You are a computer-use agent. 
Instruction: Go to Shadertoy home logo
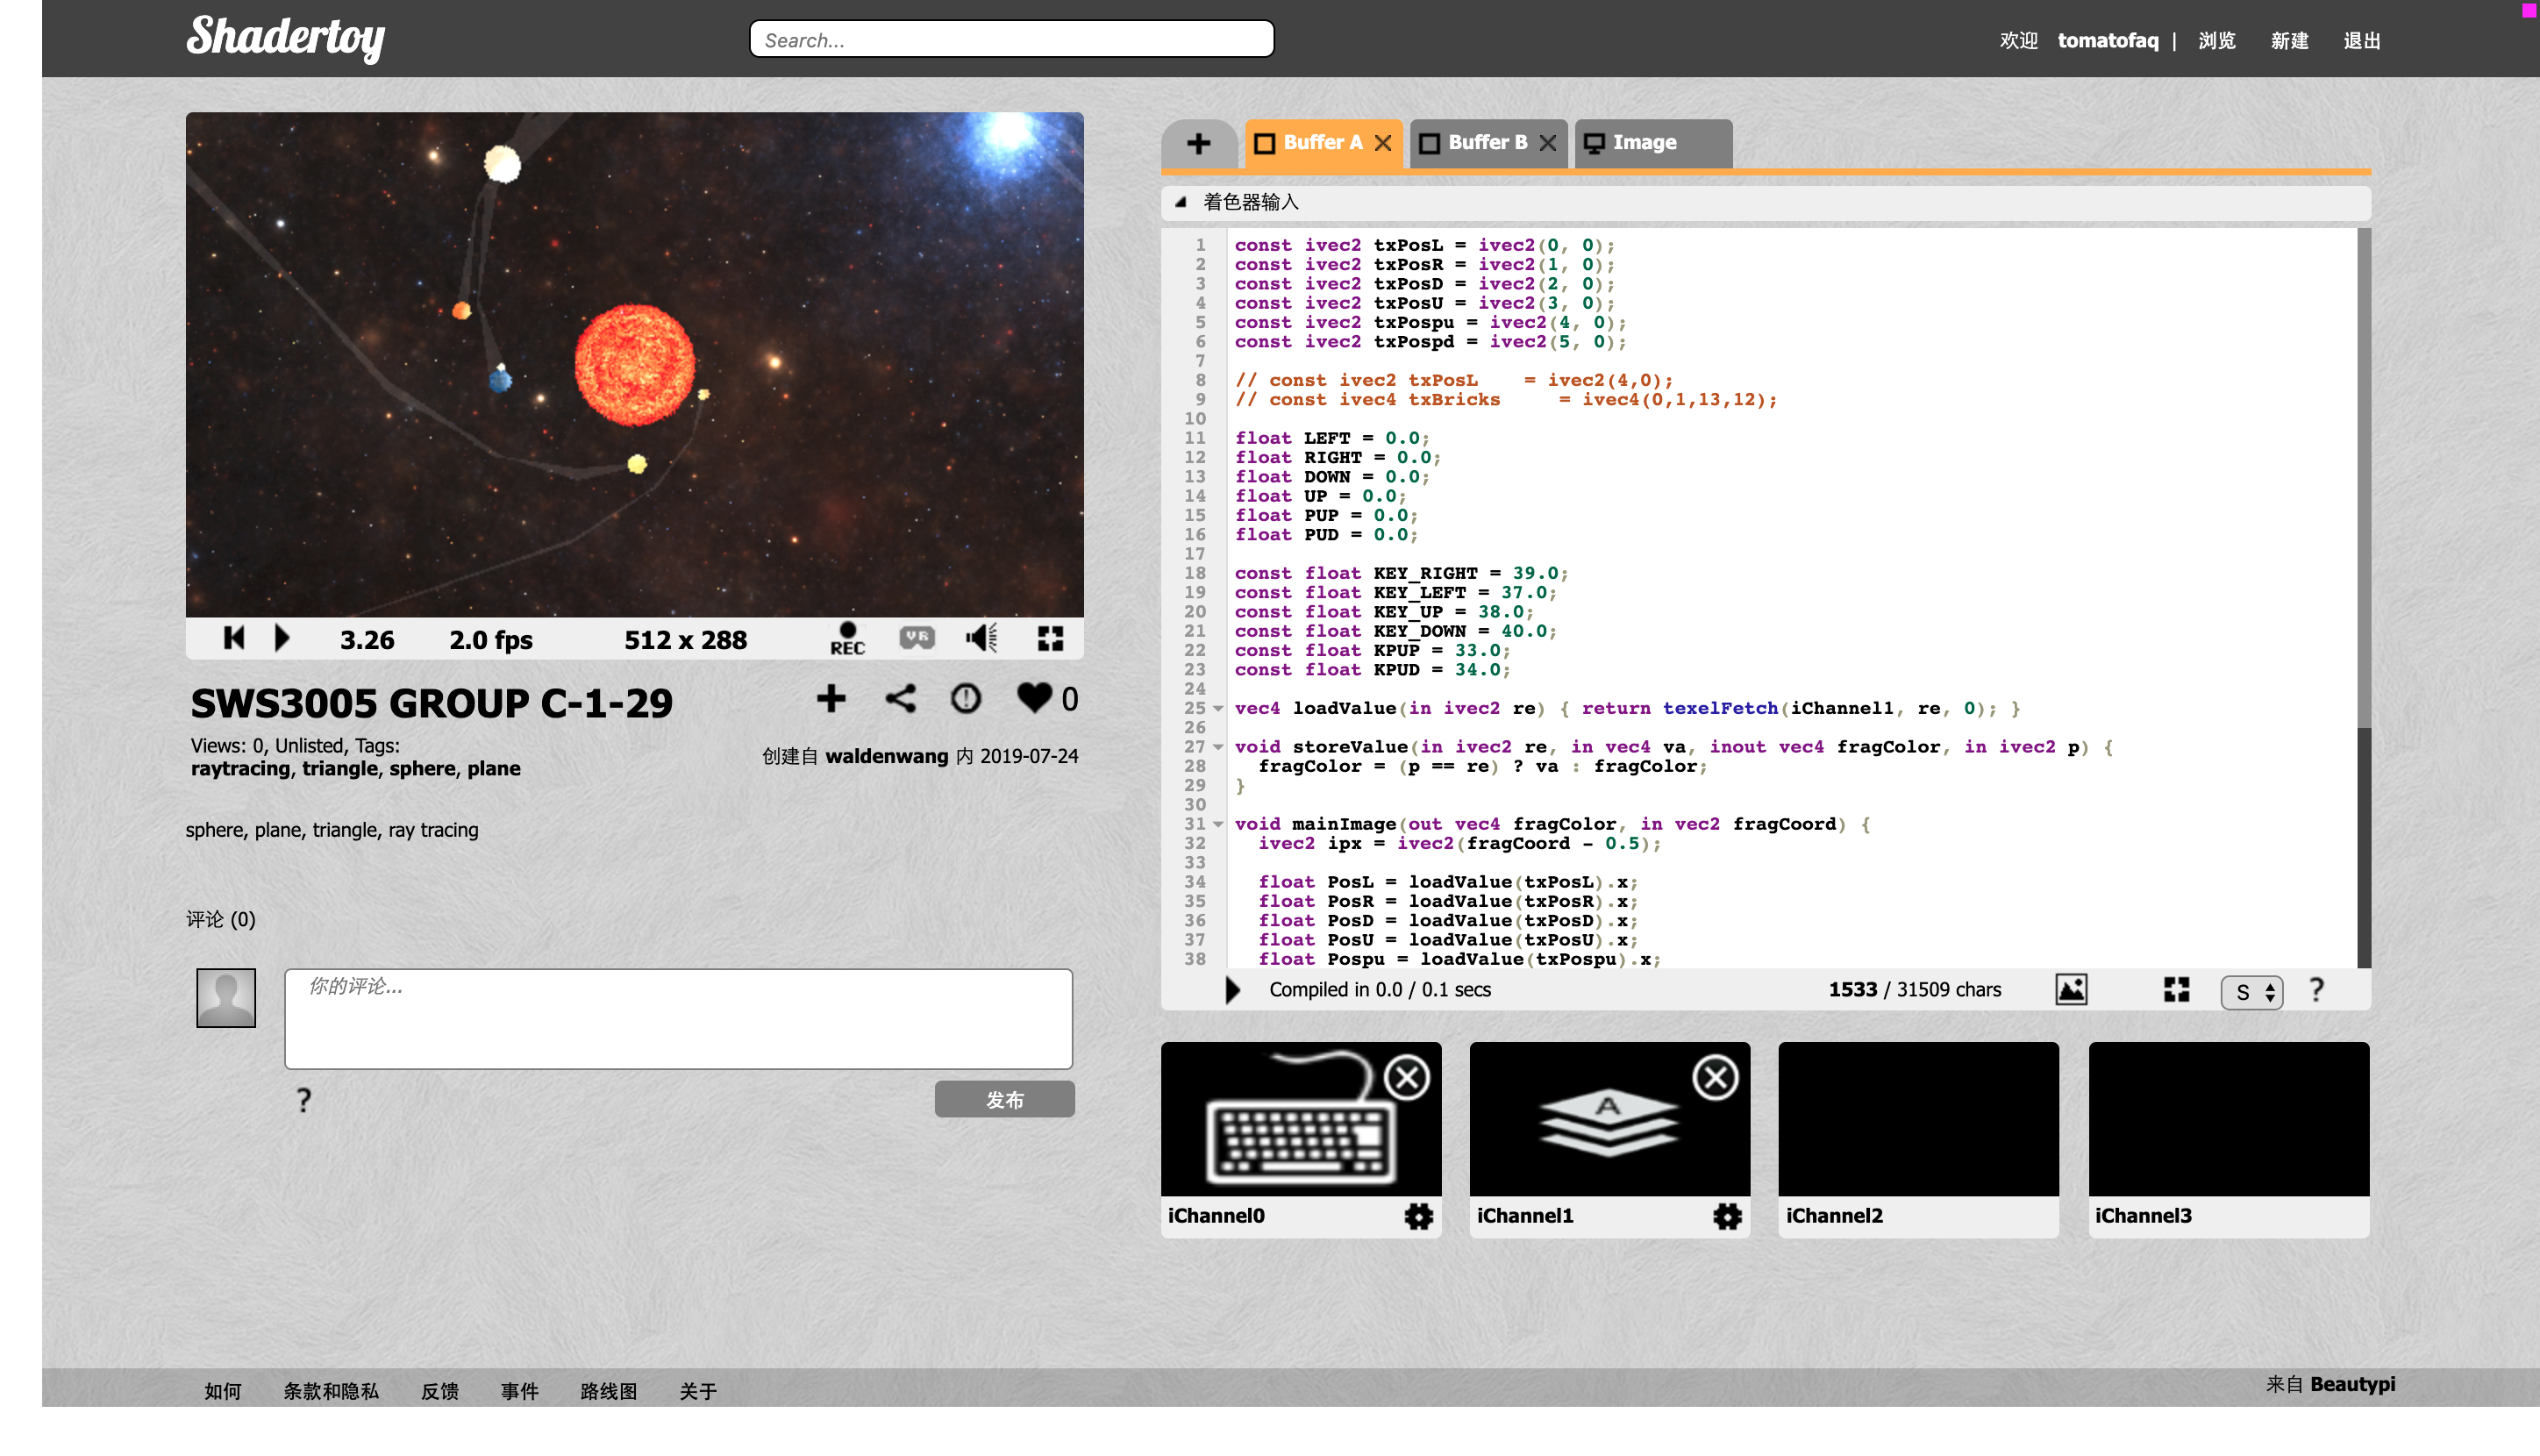(286, 38)
